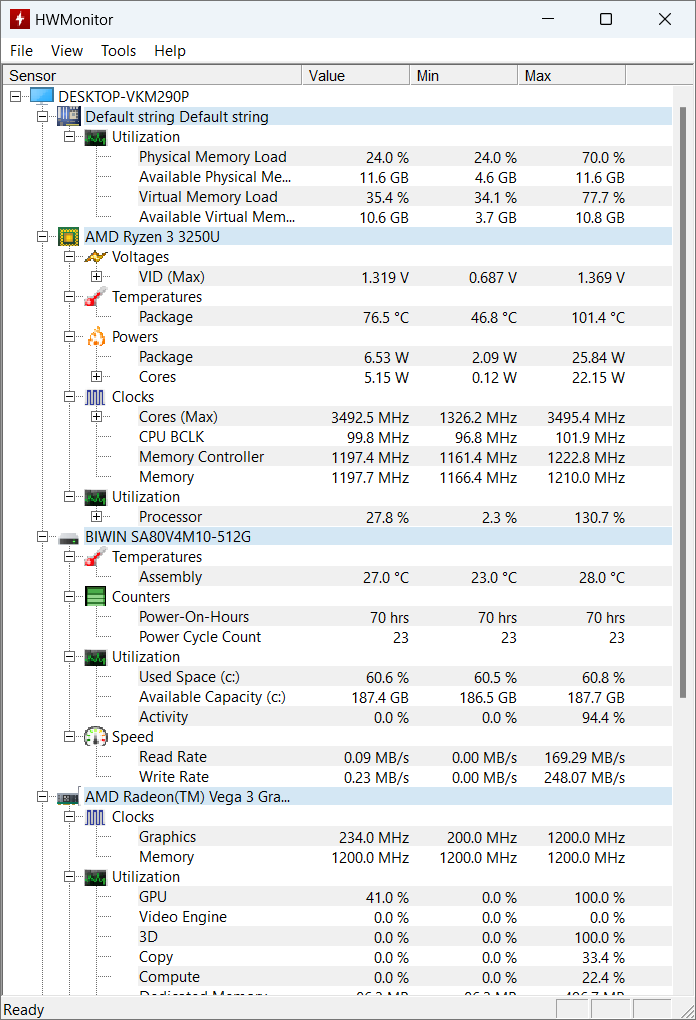Screen dimensions: 696x1020
Task: Collapse the AMD Ryzen 3 3250U node
Action: tap(43, 237)
